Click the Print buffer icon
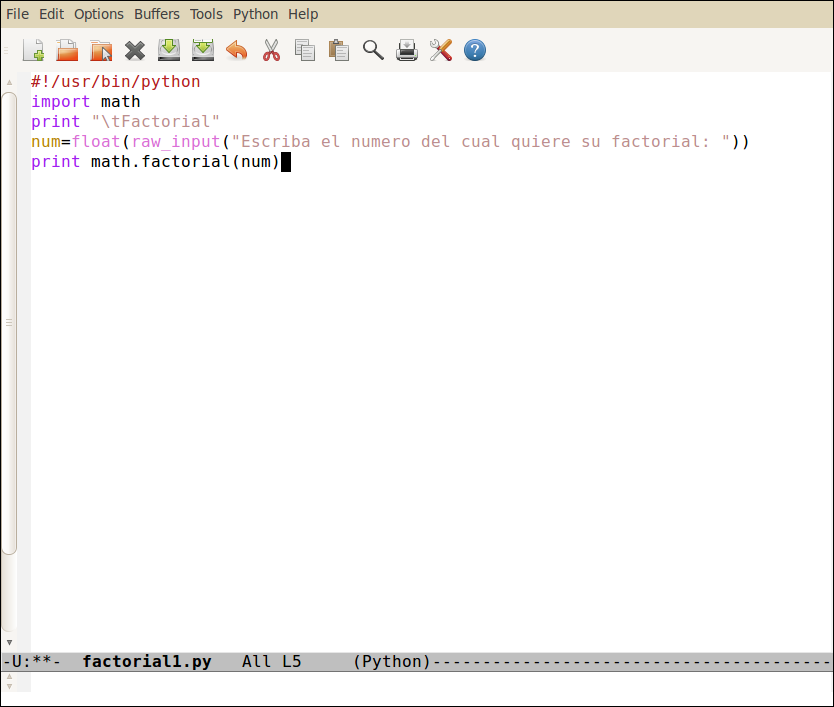Image resolution: width=834 pixels, height=707 pixels. coord(407,51)
